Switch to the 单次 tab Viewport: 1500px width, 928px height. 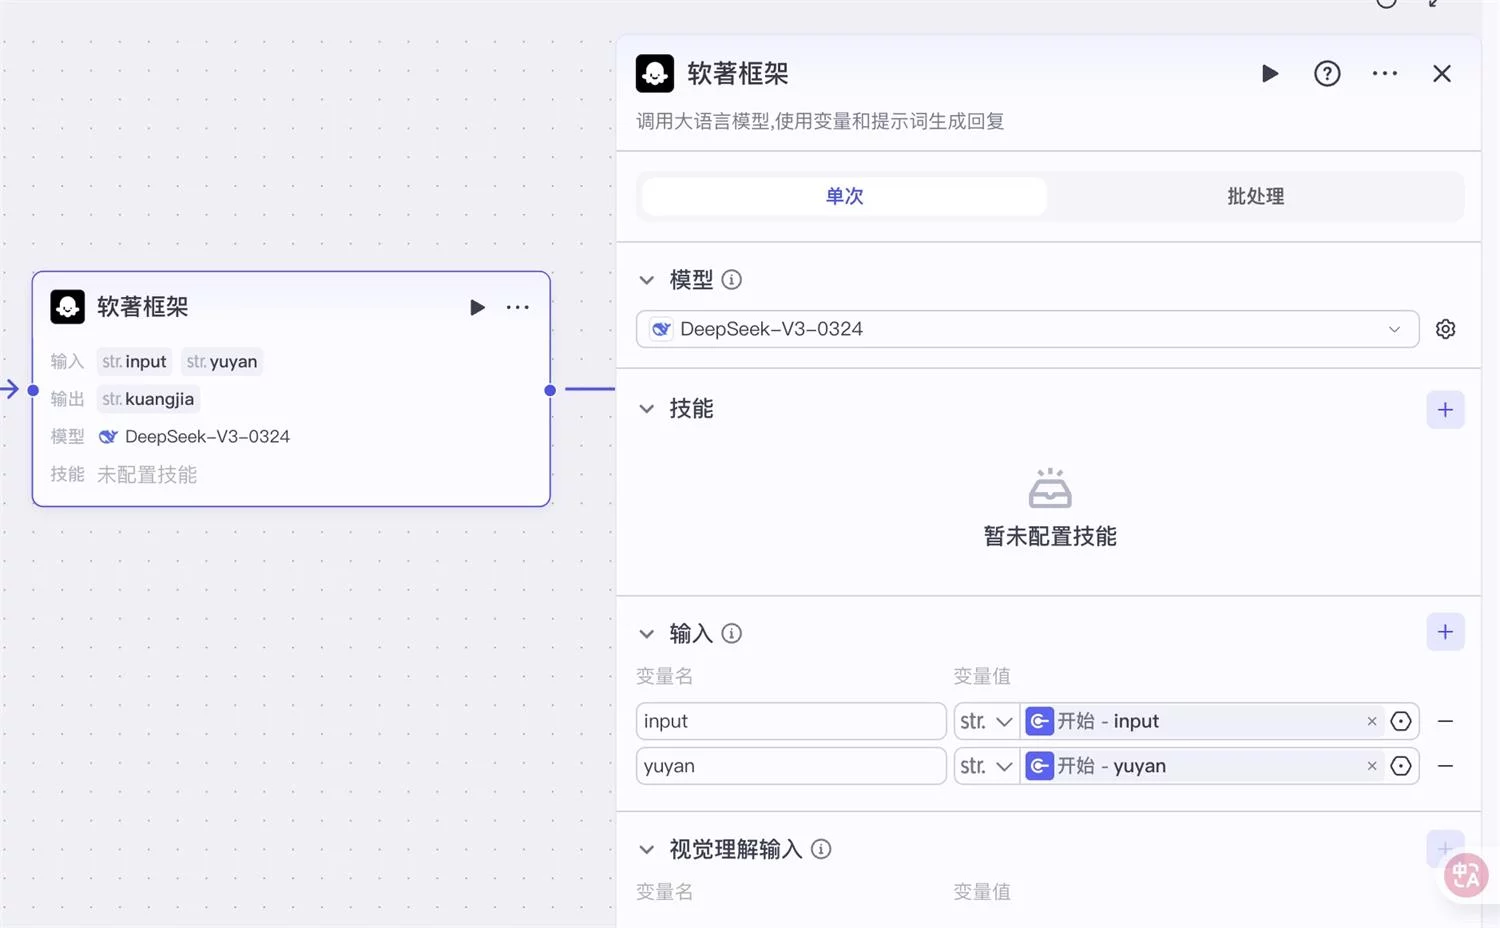pyautogui.click(x=843, y=196)
